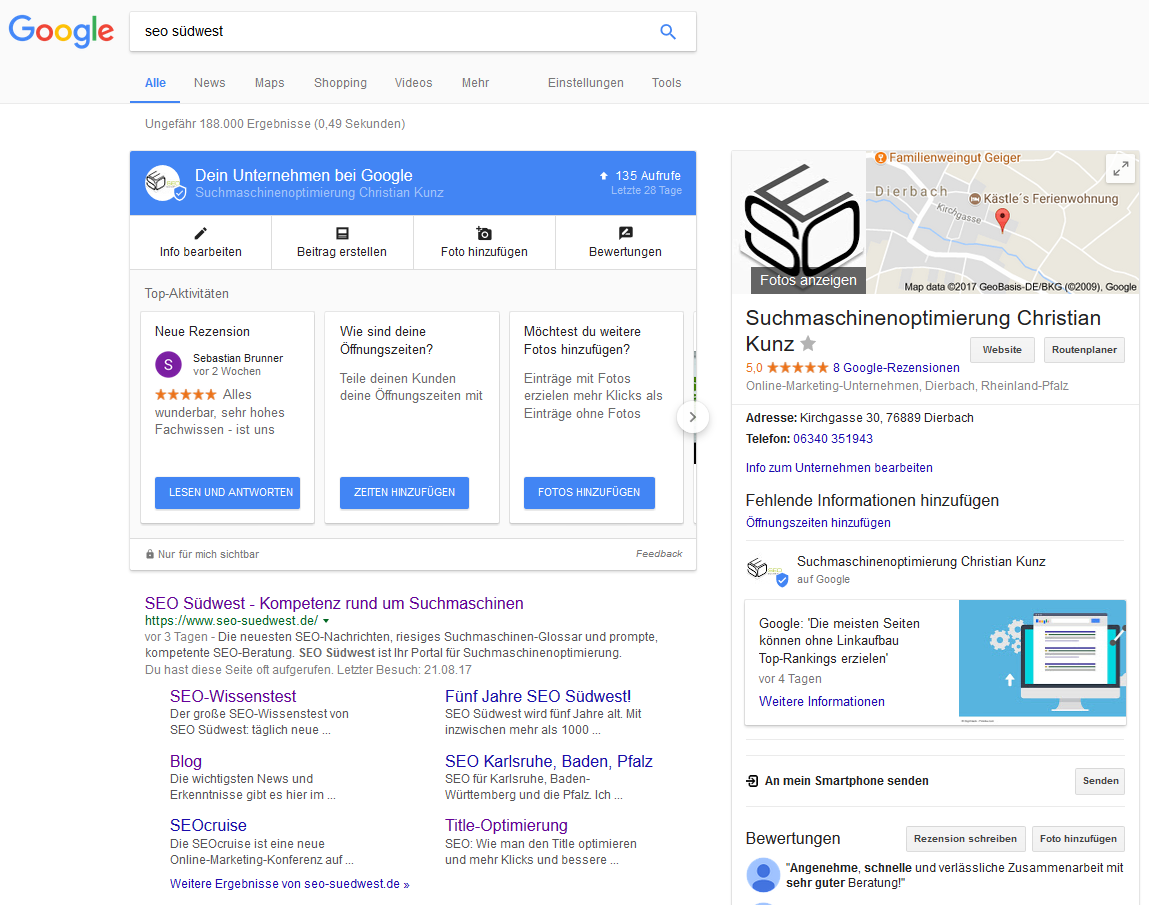Advance the Top-Aktivitäten carousel with the arrow
The width and height of the screenshot is (1149, 905).
click(x=692, y=417)
